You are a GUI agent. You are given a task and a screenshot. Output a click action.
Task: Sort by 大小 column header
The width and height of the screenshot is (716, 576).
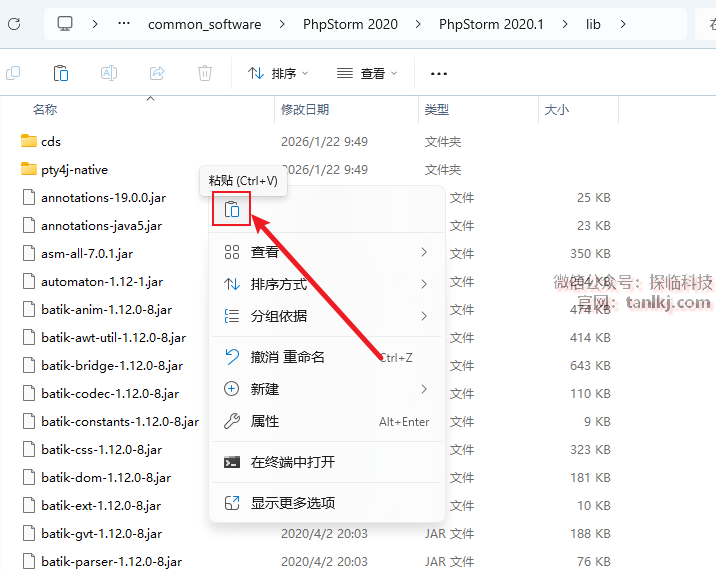point(557,110)
